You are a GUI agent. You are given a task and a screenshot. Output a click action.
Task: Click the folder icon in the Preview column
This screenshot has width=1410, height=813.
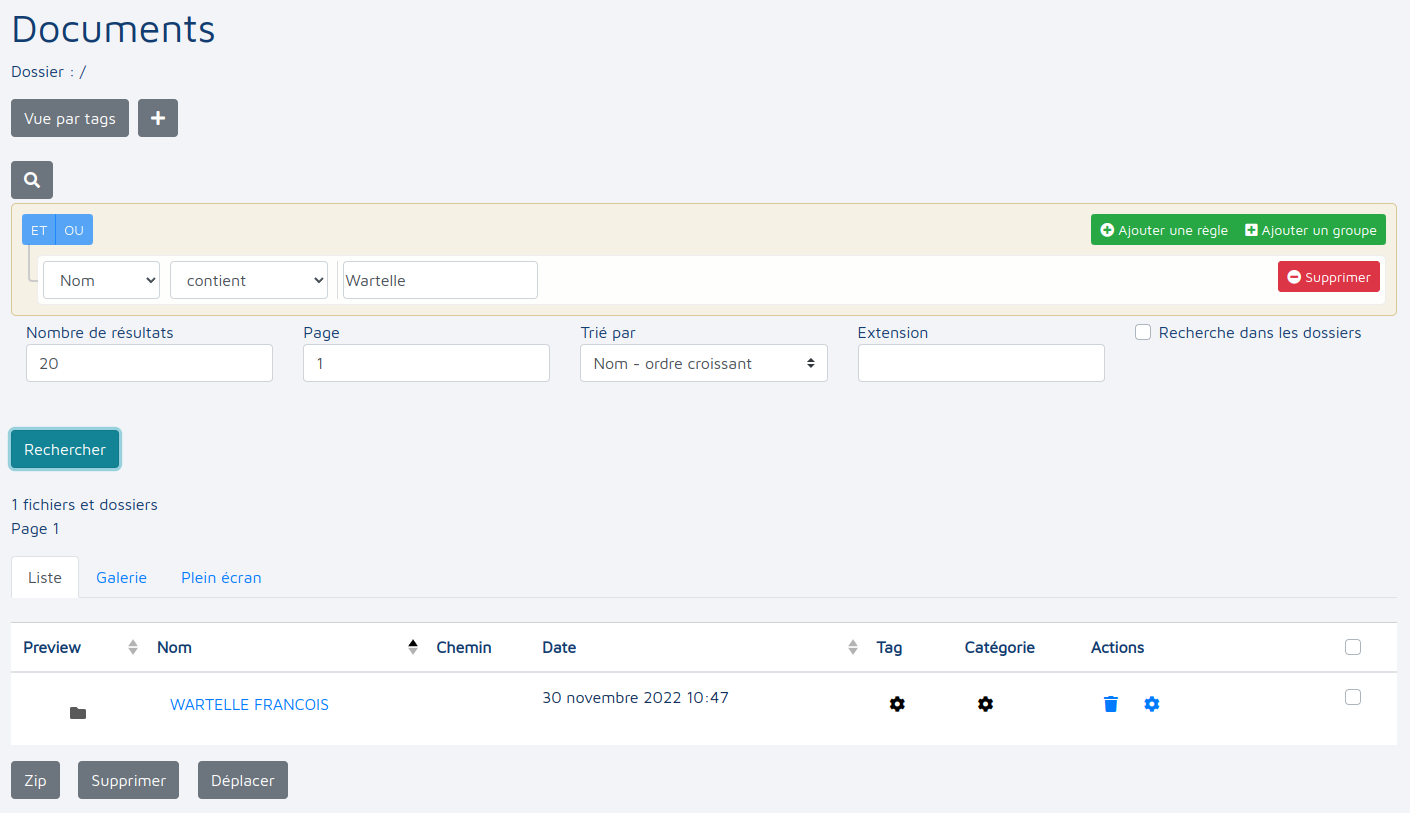pyautogui.click(x=78, y=713)
